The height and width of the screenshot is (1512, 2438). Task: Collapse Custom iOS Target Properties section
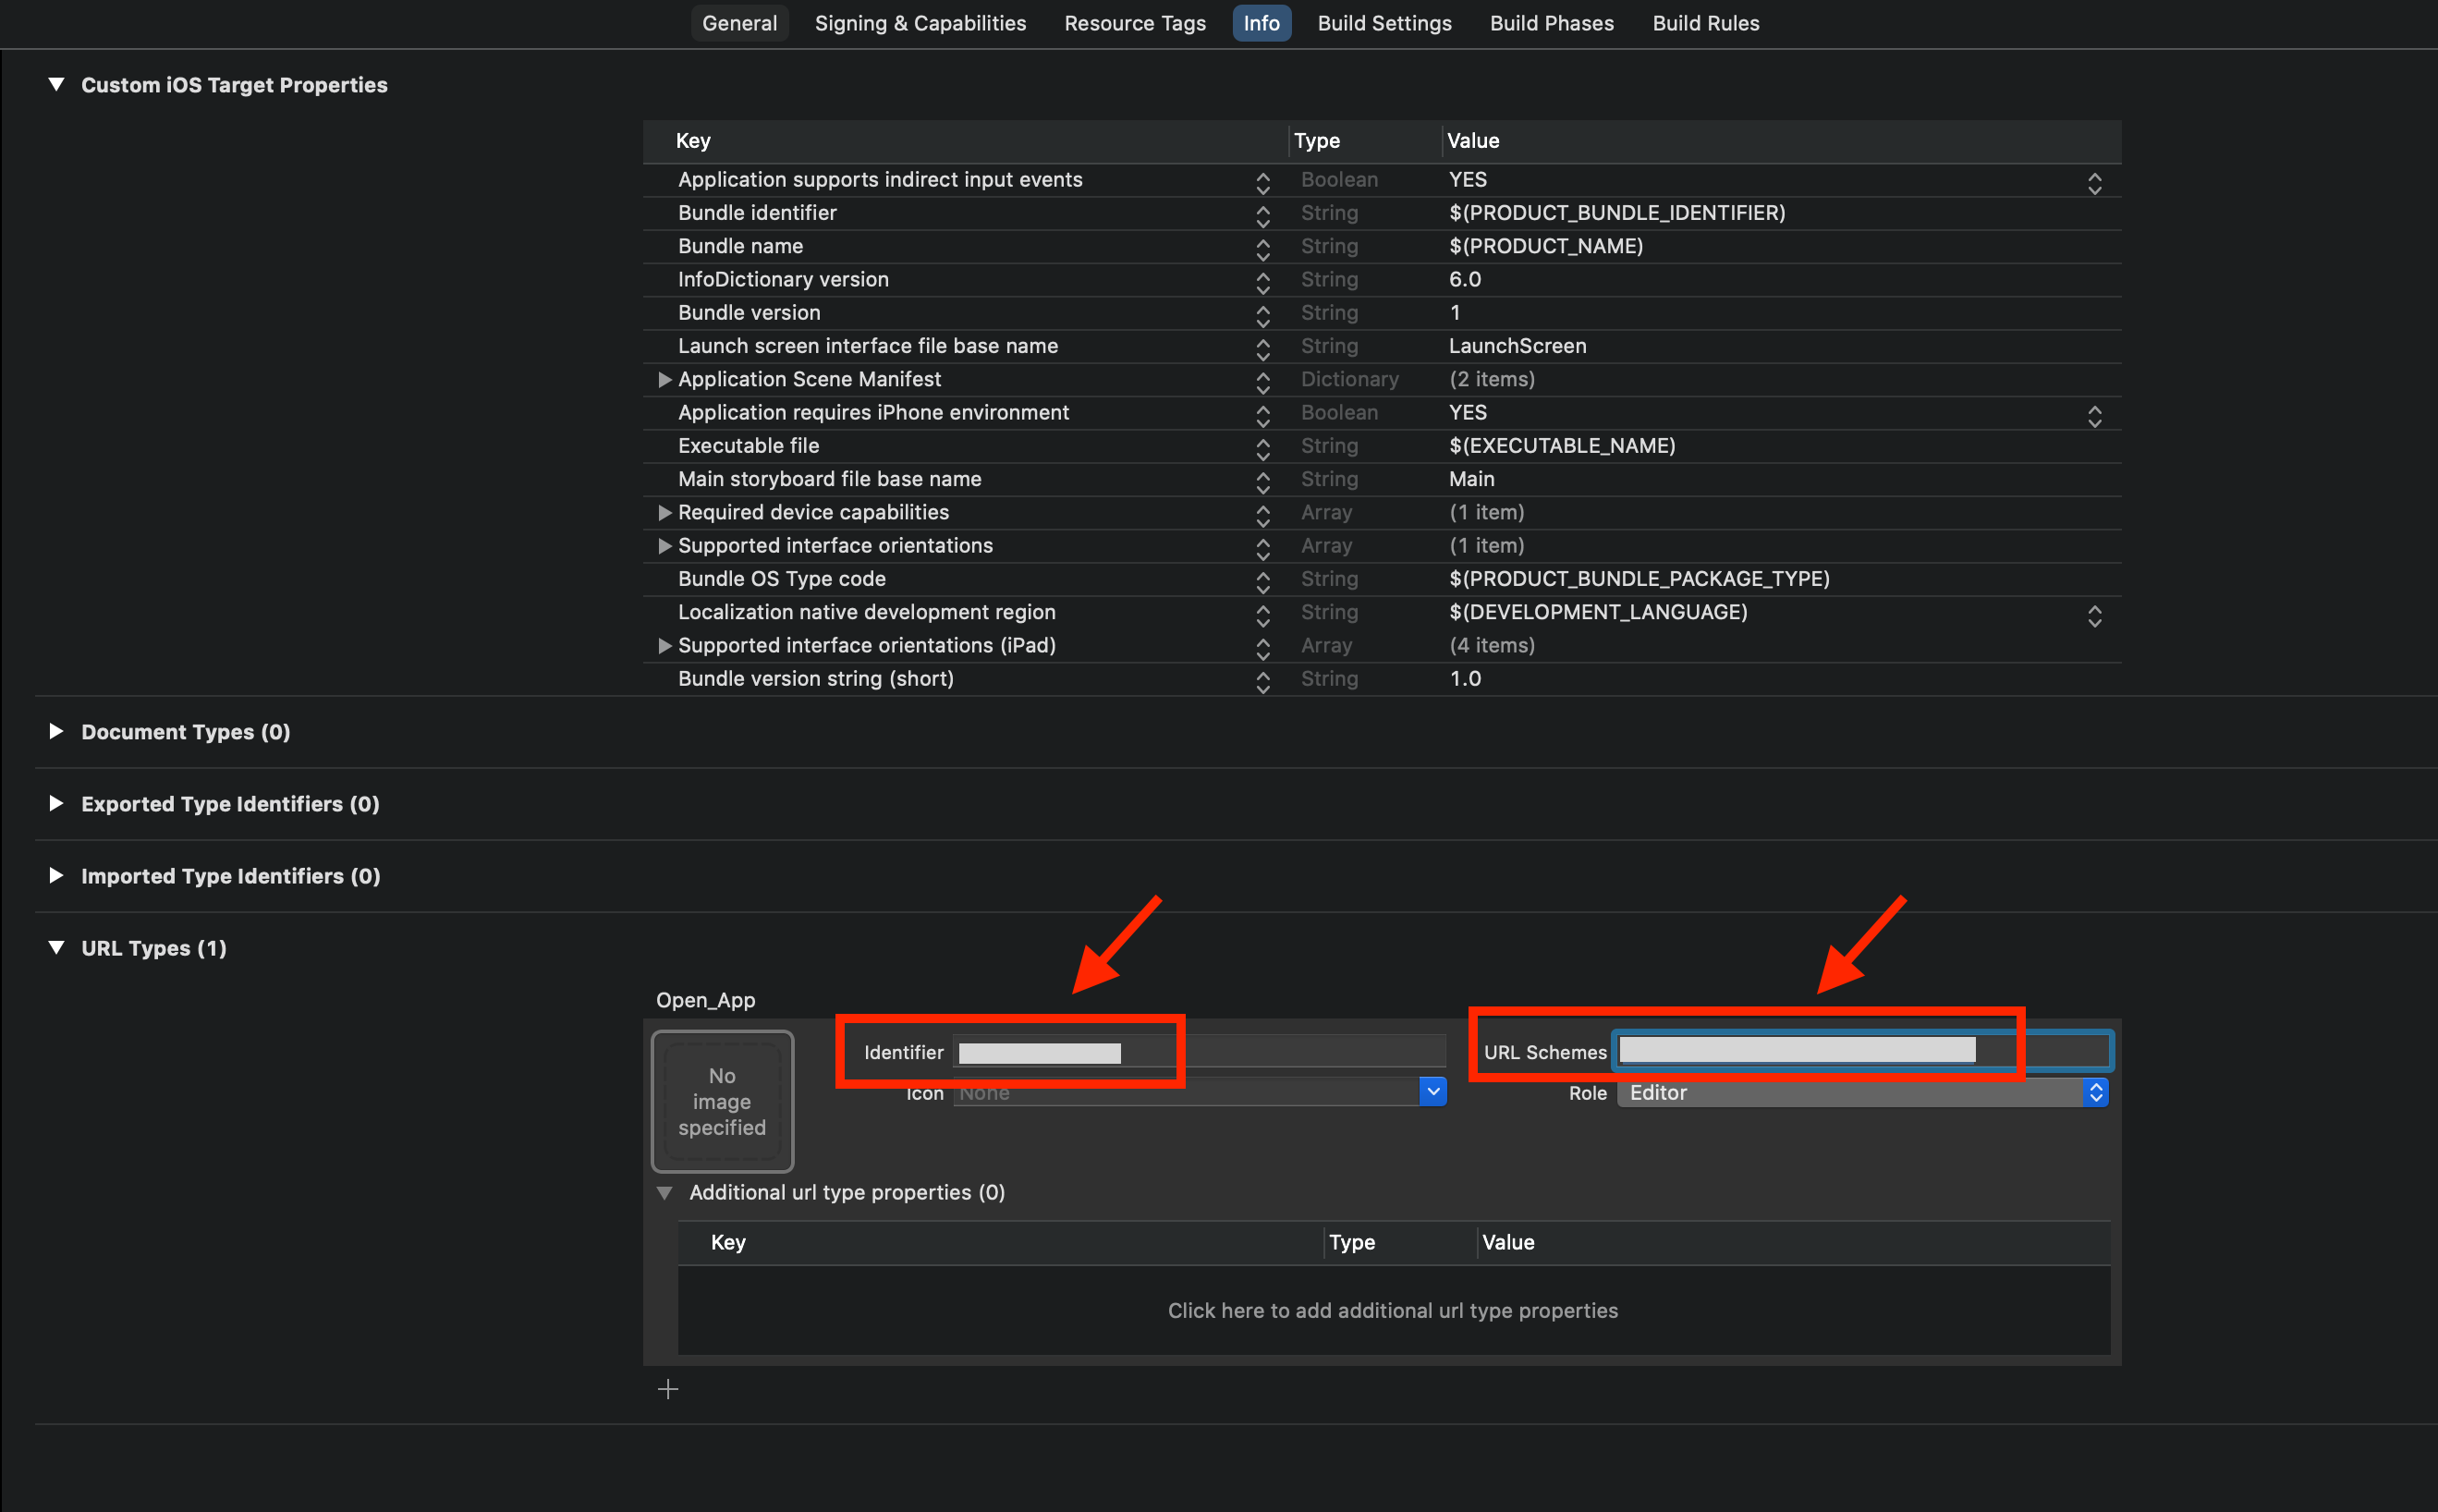tap(57, 85)
